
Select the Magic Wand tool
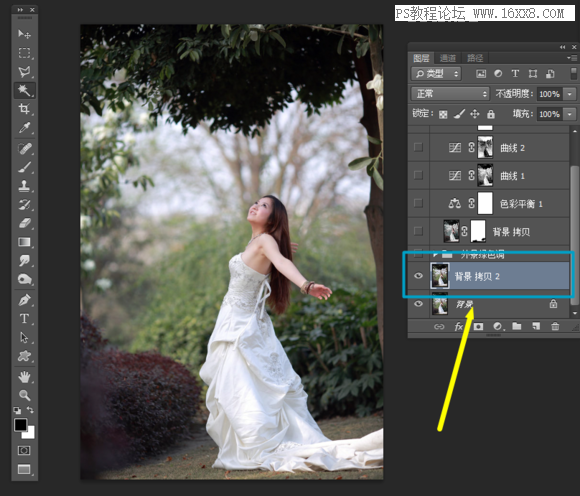(24, 90)
